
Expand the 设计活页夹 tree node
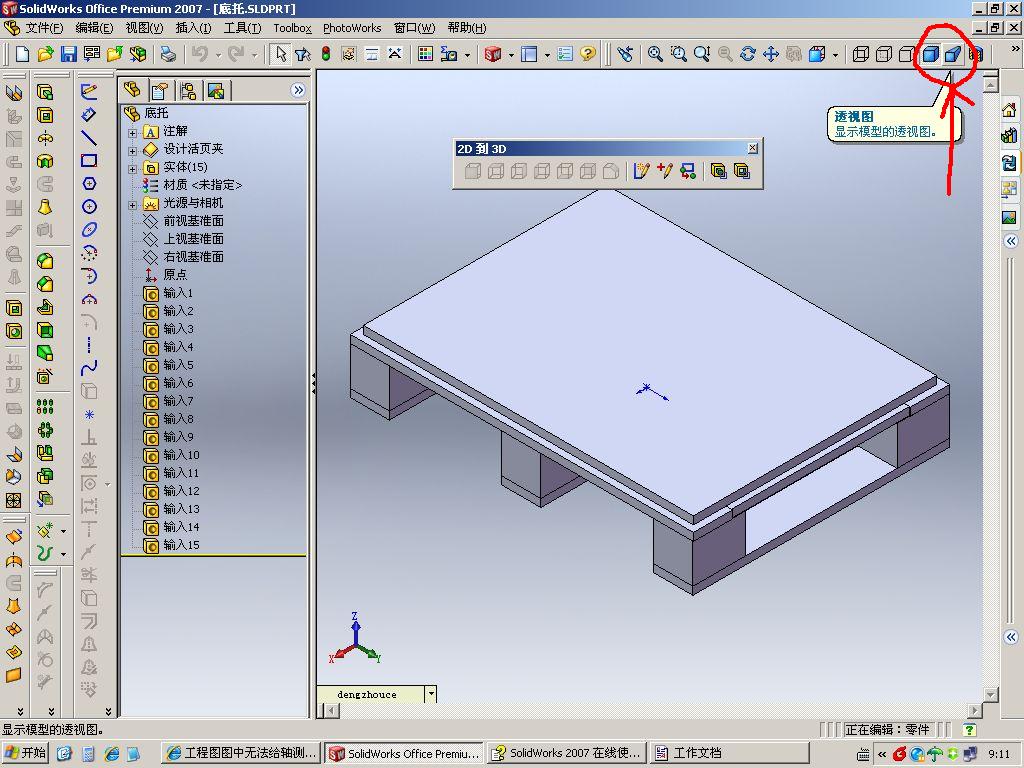(133, 150)
